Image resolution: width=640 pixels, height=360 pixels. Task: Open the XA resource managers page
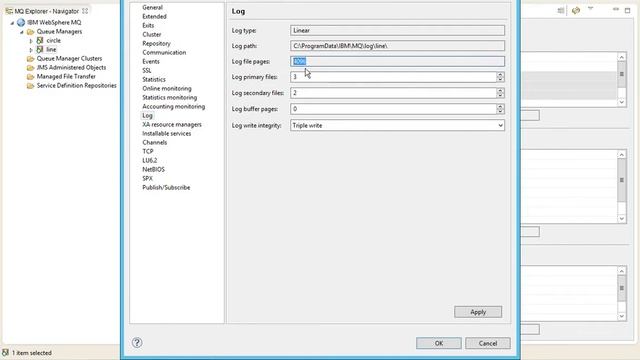(172, 124)
